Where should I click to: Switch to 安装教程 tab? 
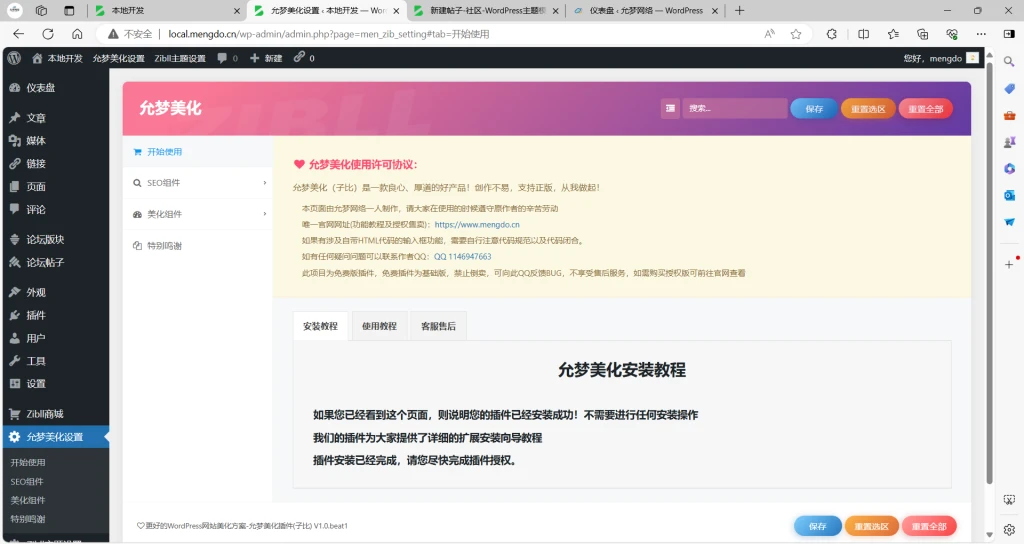click(x=320, y=326)
